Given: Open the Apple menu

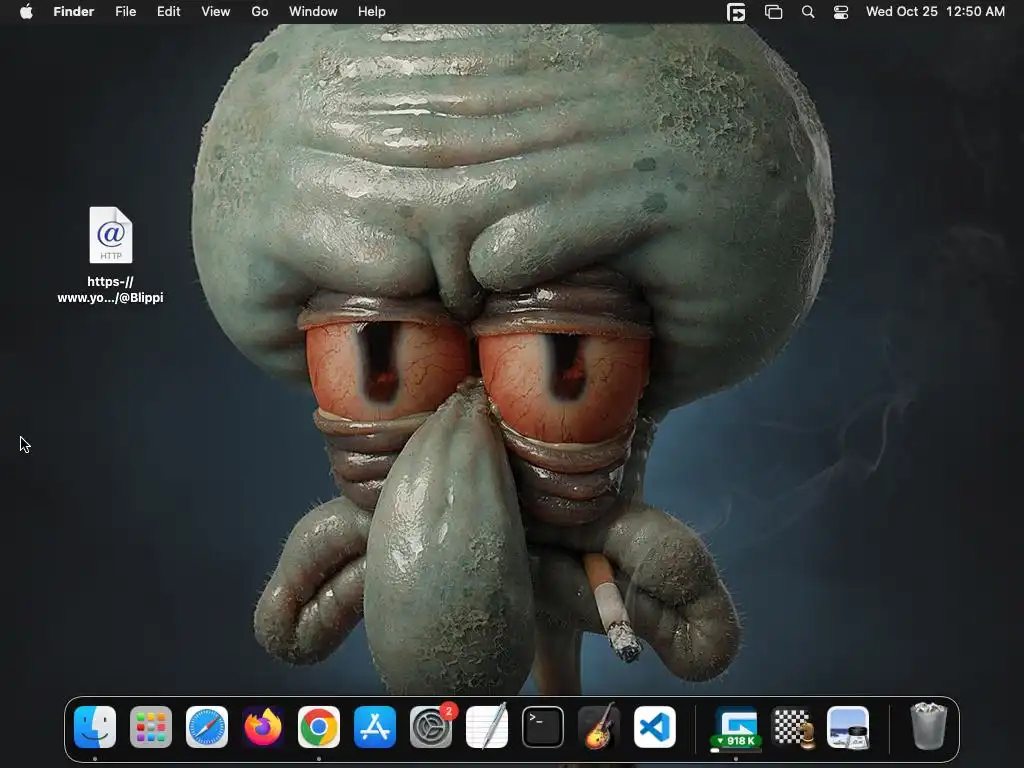Looking at the screenshot, I should coord(26,12).
